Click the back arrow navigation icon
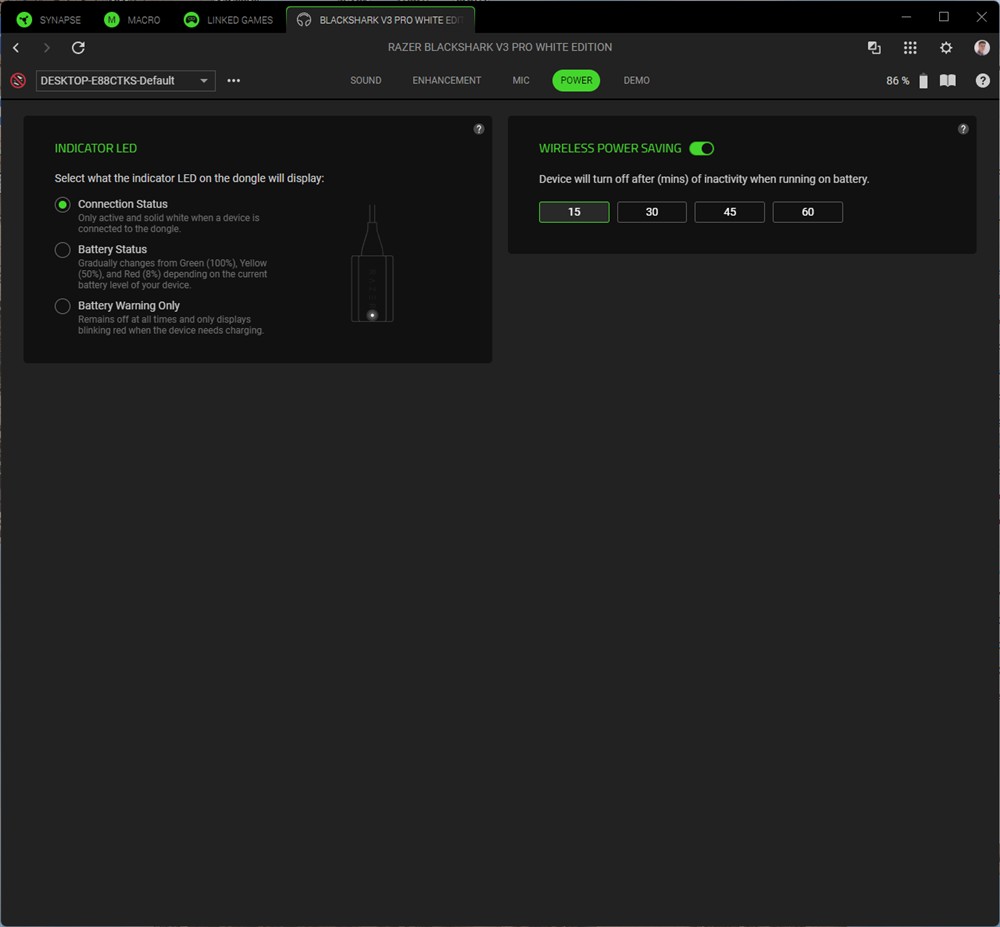Viewport: 1000px width, 927px height. click(16, 48)
